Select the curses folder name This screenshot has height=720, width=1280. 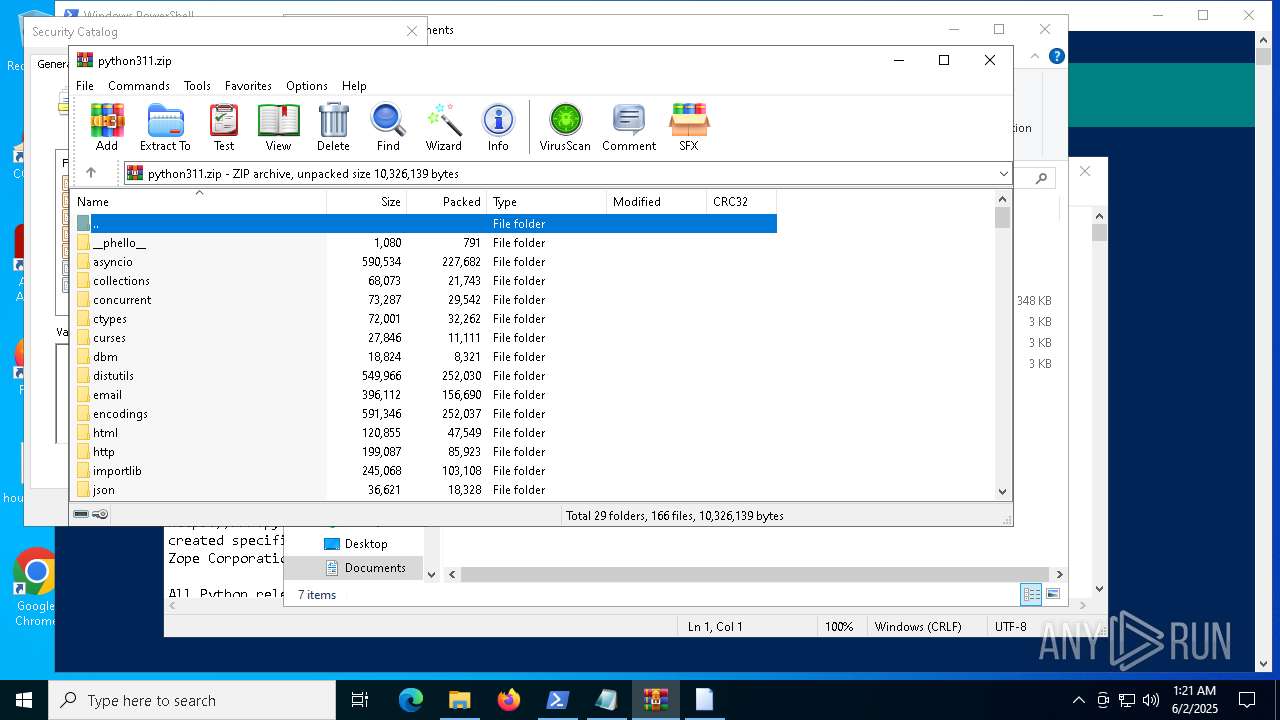[109, 338]
